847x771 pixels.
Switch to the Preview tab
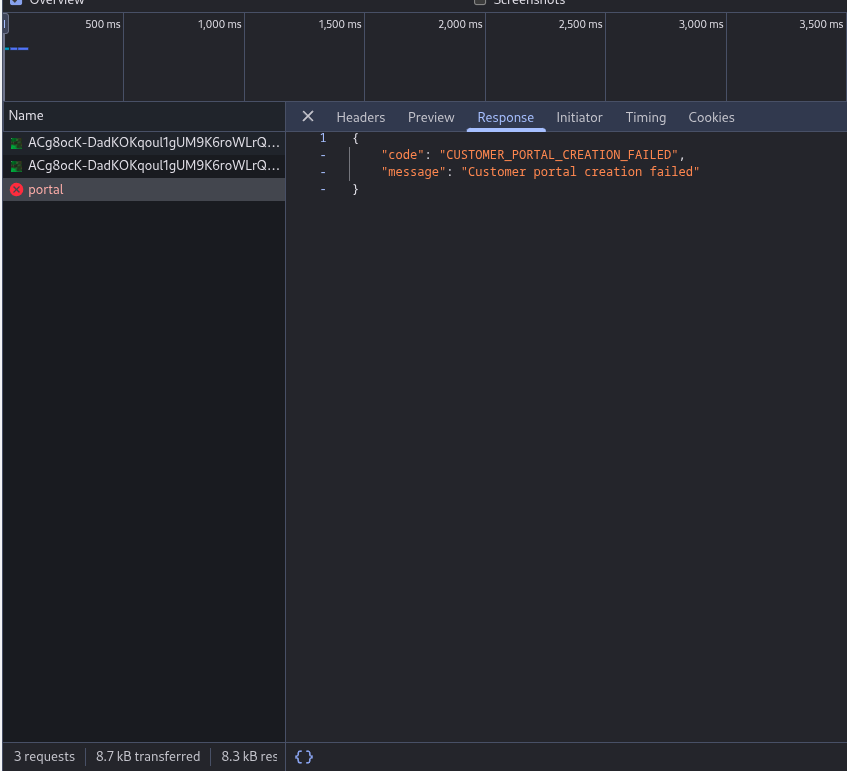(x=431, y=117)
